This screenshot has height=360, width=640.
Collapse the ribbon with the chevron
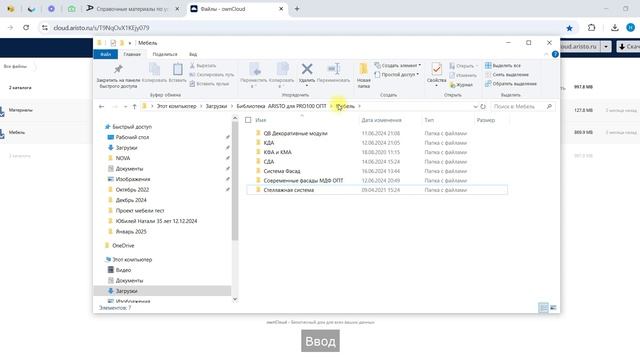click(x=546, y=54)
